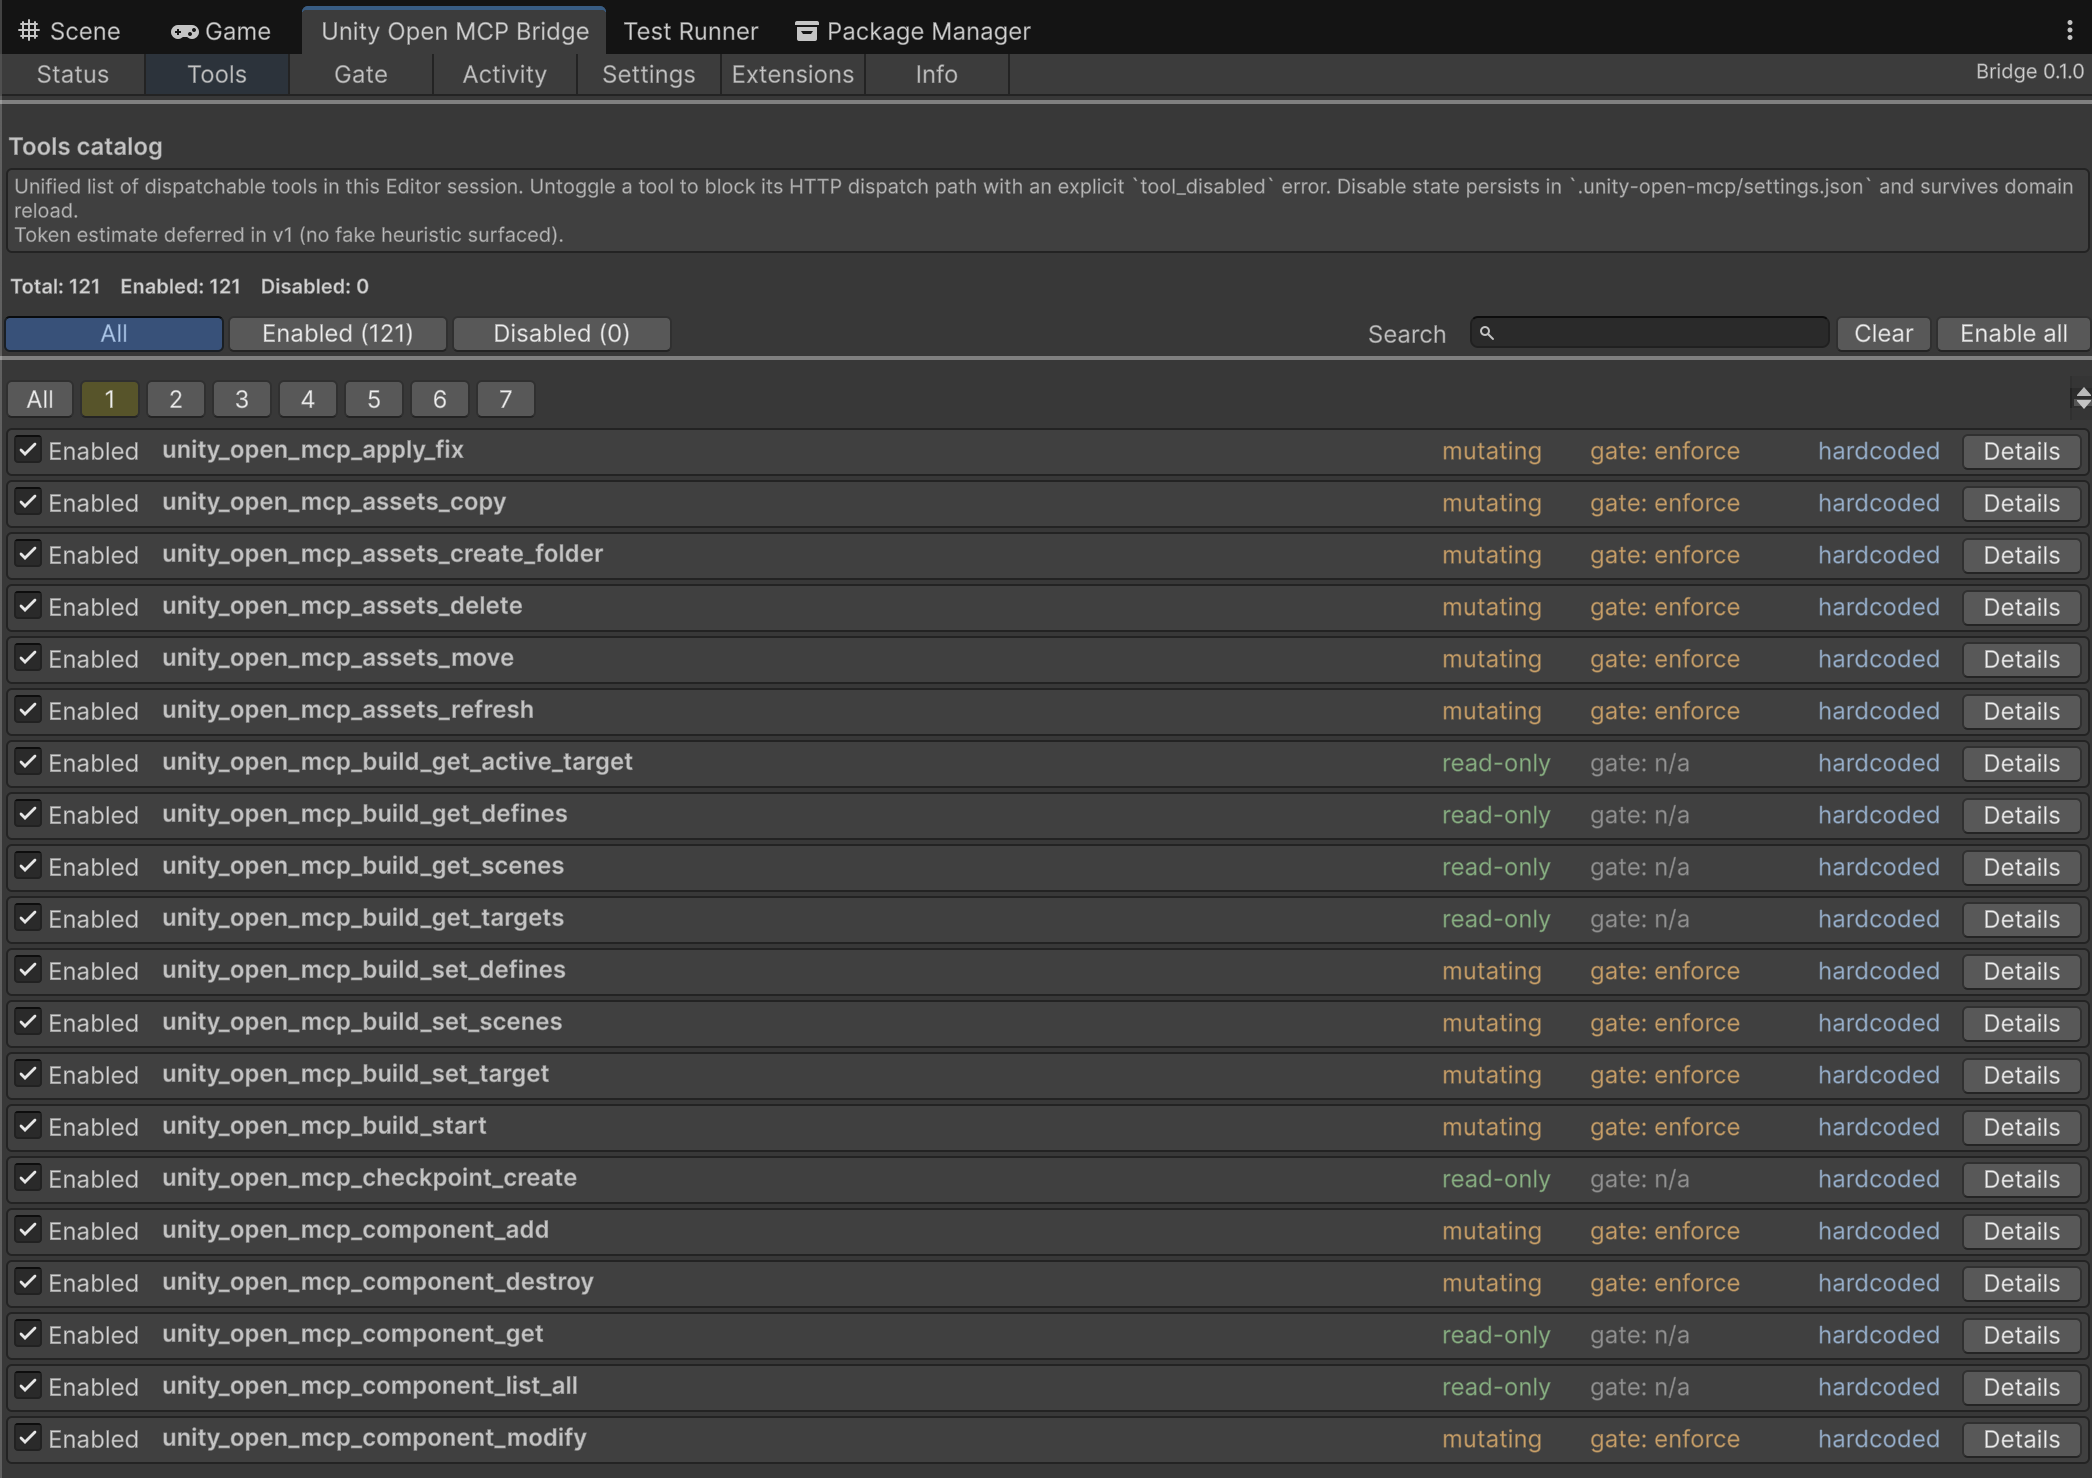This screenshot has width=2092, height=1478.
Task: Go to page 5 of tools
Action: tap(374, 399)
